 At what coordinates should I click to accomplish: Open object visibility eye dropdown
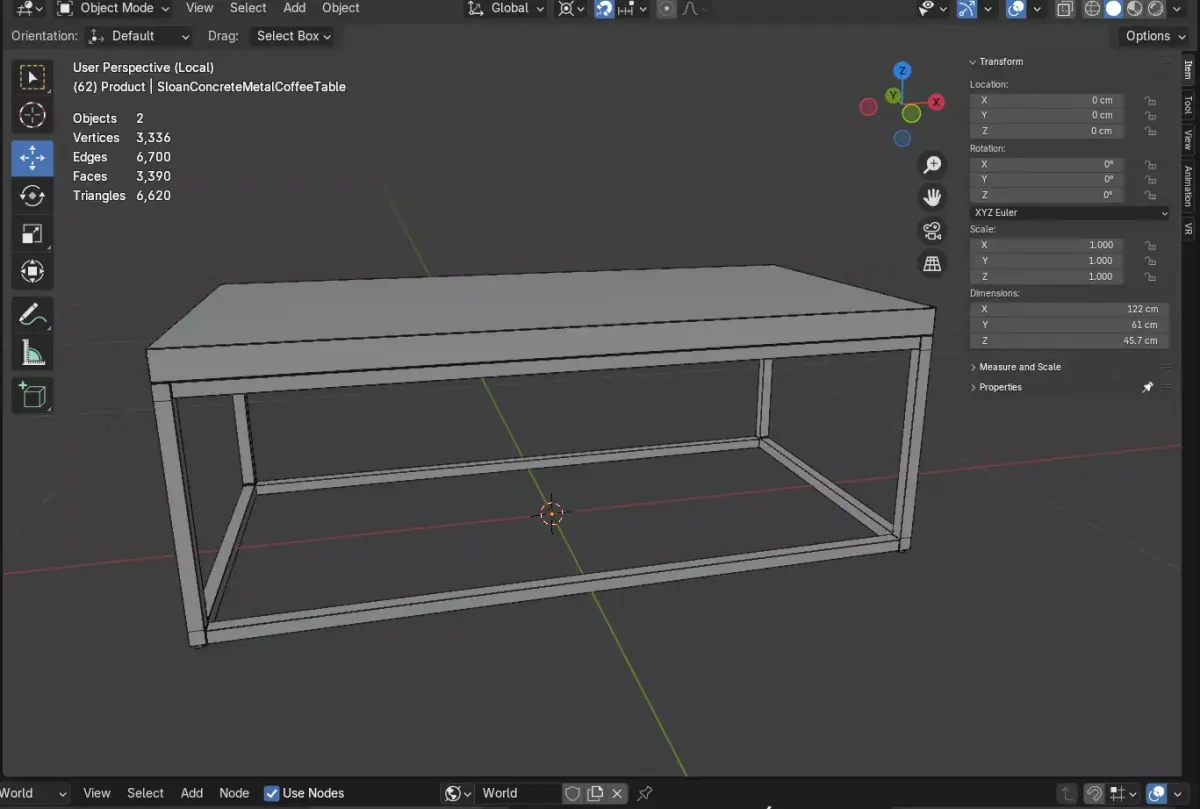[932, 8]
